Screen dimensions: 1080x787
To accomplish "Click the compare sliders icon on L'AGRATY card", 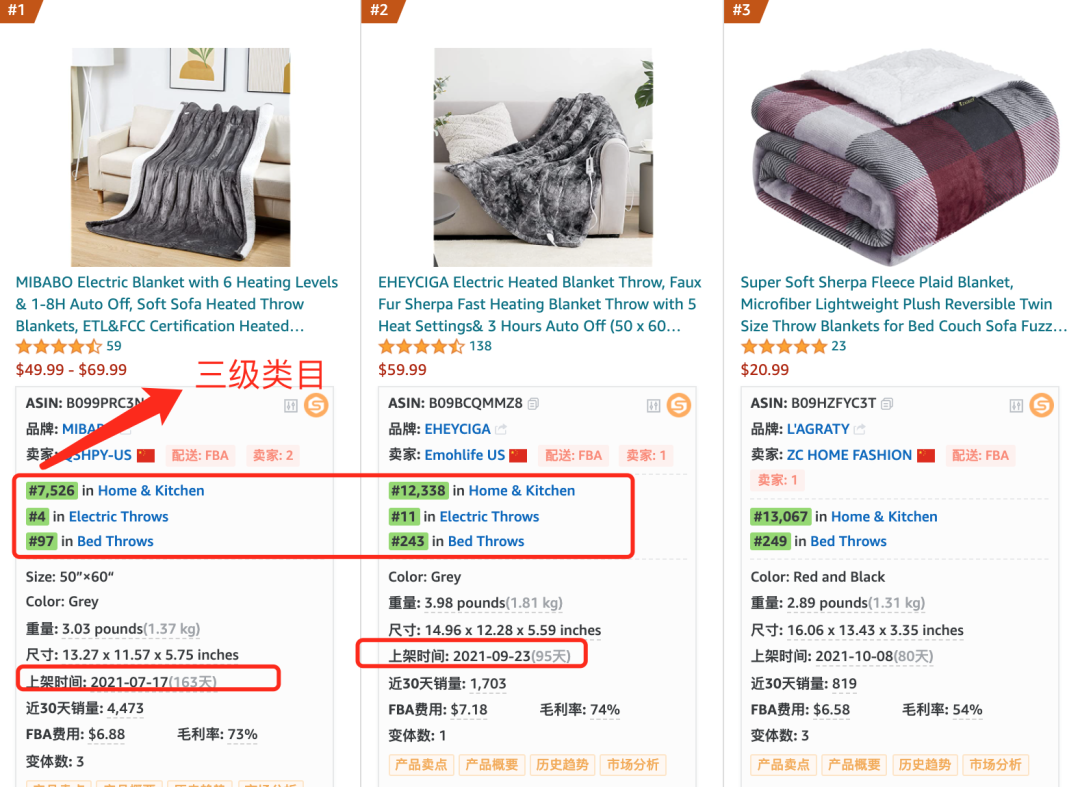I will tap(1016, 405).
